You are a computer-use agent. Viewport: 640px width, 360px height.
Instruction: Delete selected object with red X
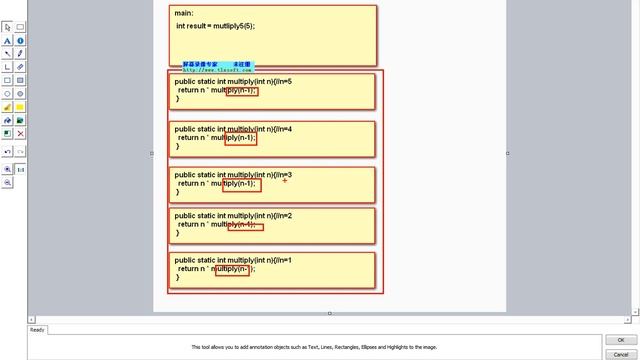coord(20,133)
